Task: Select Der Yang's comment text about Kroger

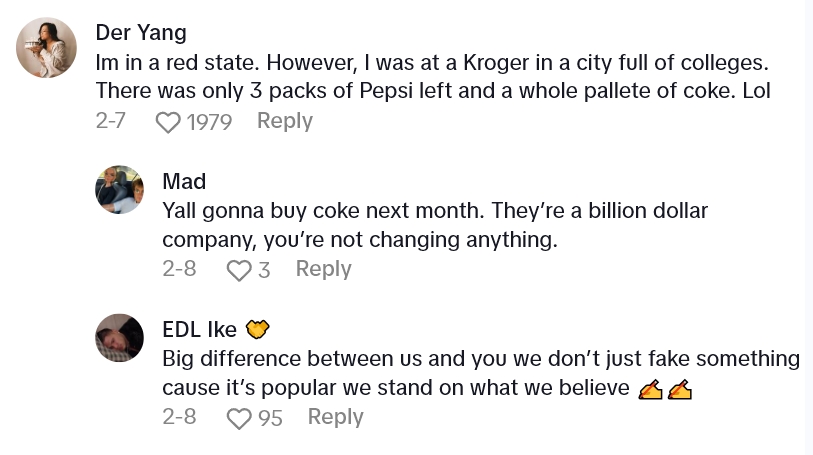Action: pos(432,76)
